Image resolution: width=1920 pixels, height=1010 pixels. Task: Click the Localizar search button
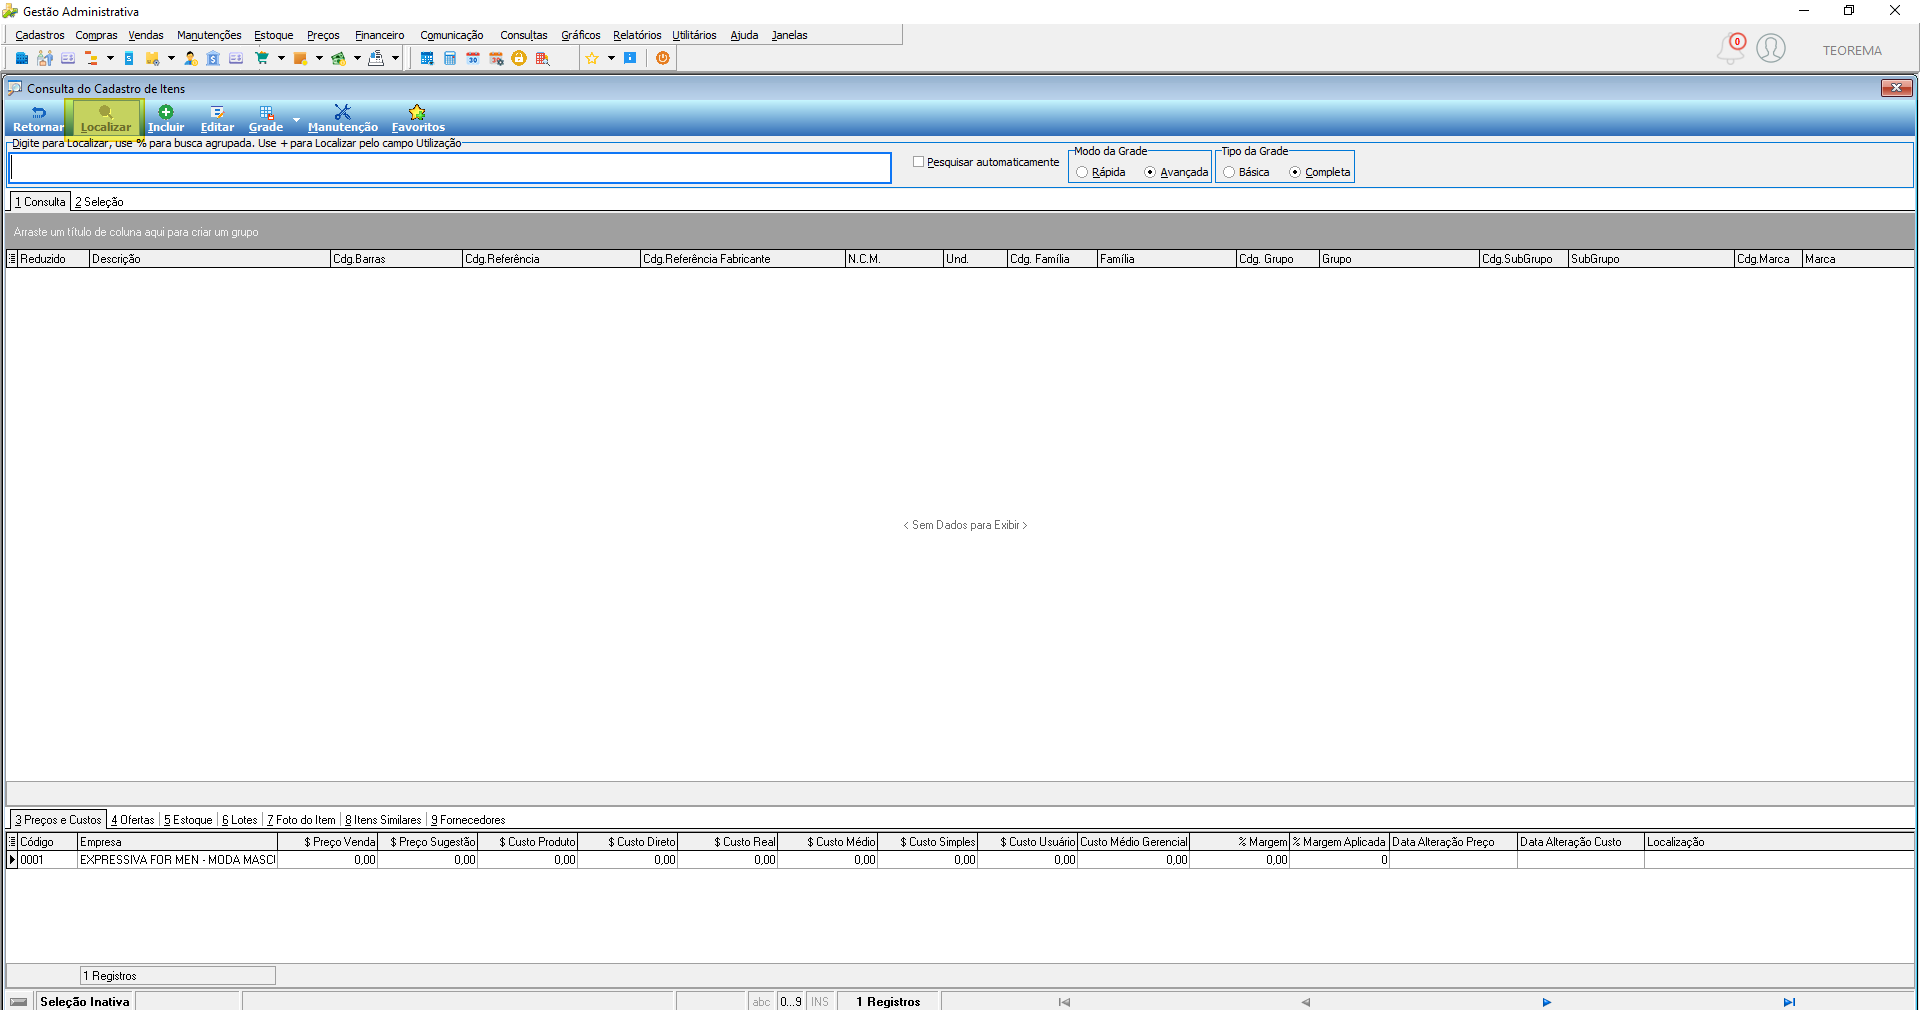click(x=105, y=119)
